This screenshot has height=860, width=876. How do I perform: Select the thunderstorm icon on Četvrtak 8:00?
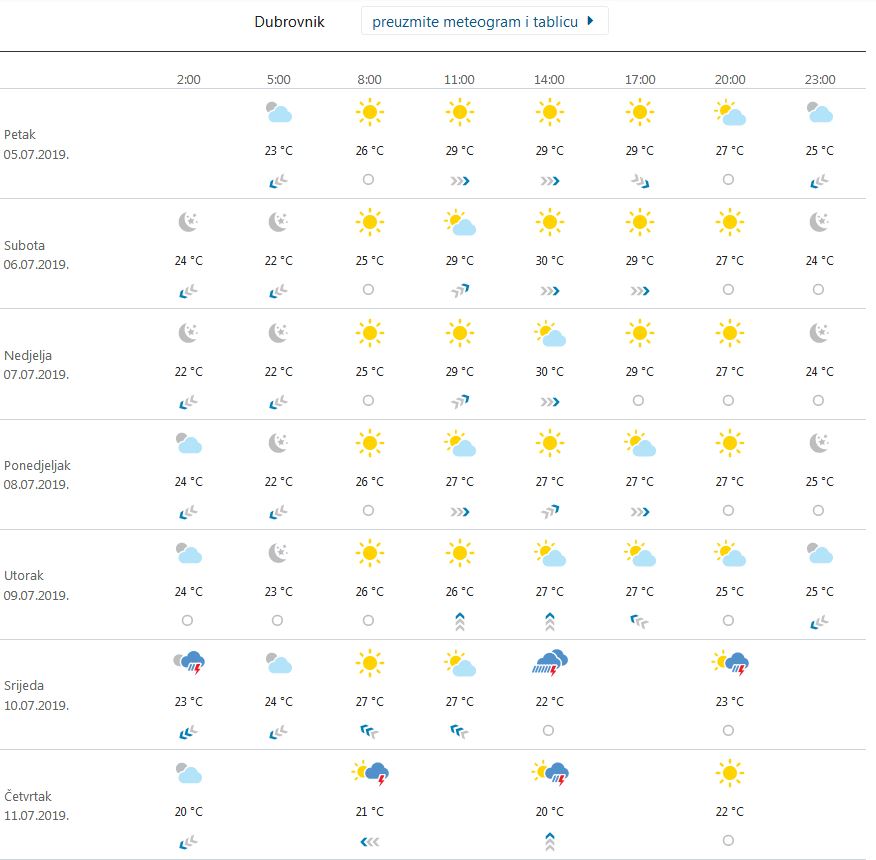[x=369, y=773]
